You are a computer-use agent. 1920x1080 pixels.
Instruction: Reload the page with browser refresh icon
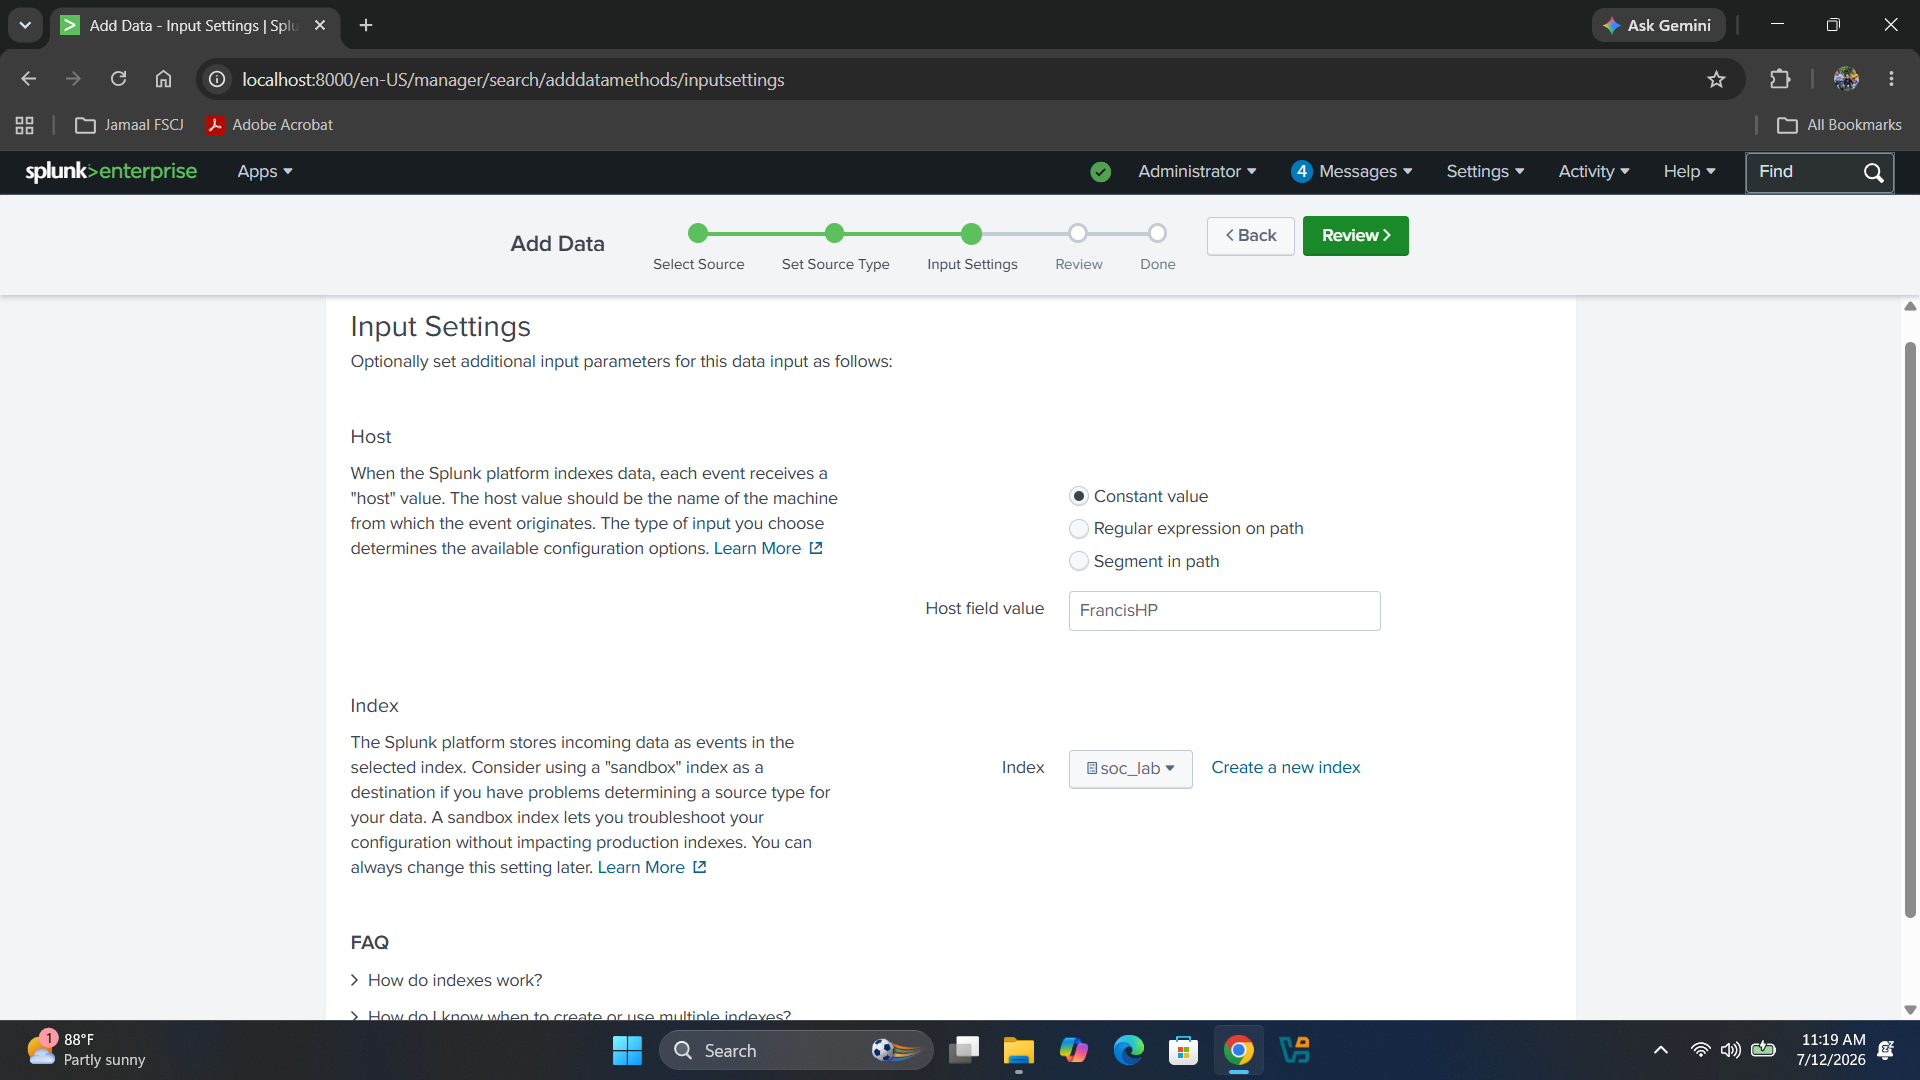(x=118, y=79)
